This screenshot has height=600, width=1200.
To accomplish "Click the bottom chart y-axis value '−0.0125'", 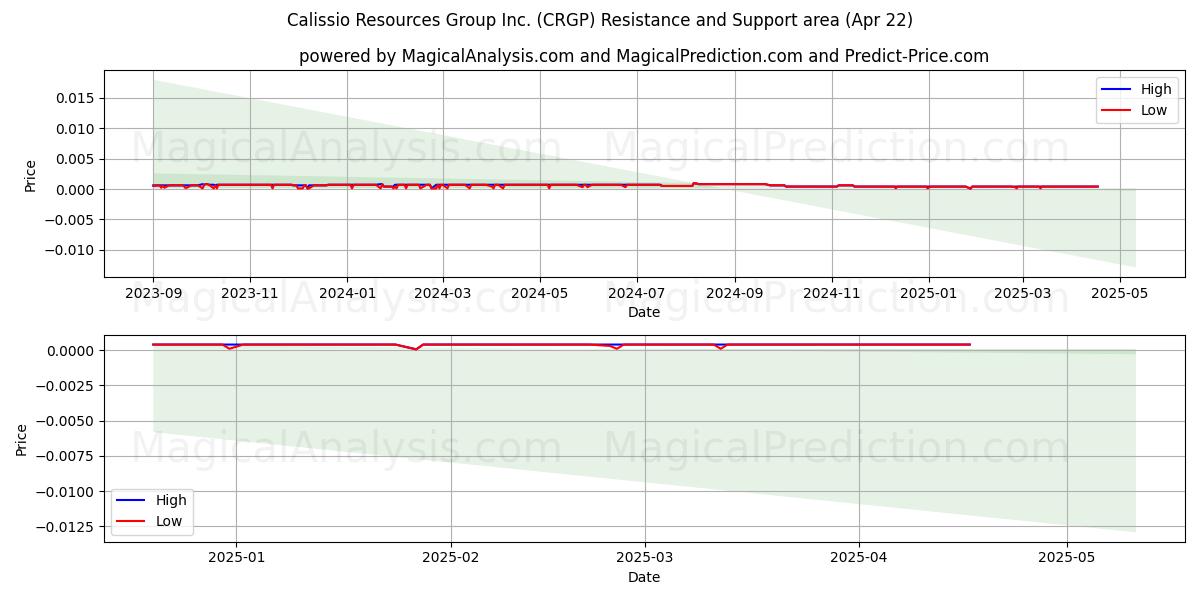I will (67, 527).
